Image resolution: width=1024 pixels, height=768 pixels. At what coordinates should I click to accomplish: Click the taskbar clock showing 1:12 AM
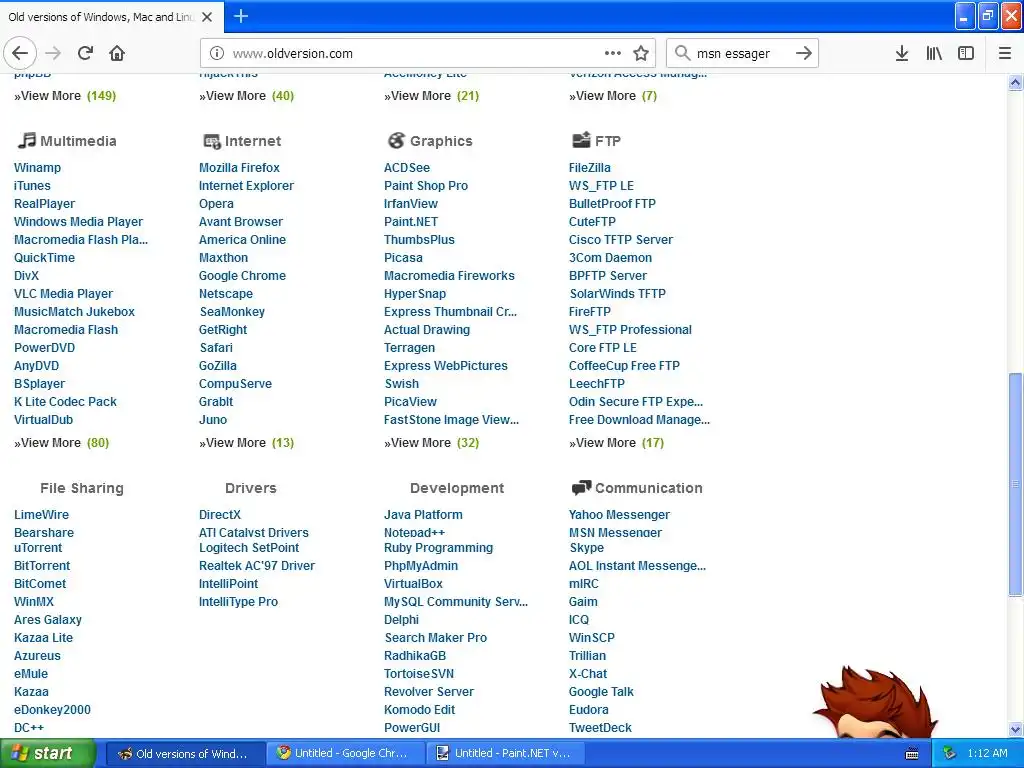coord(987,754)
